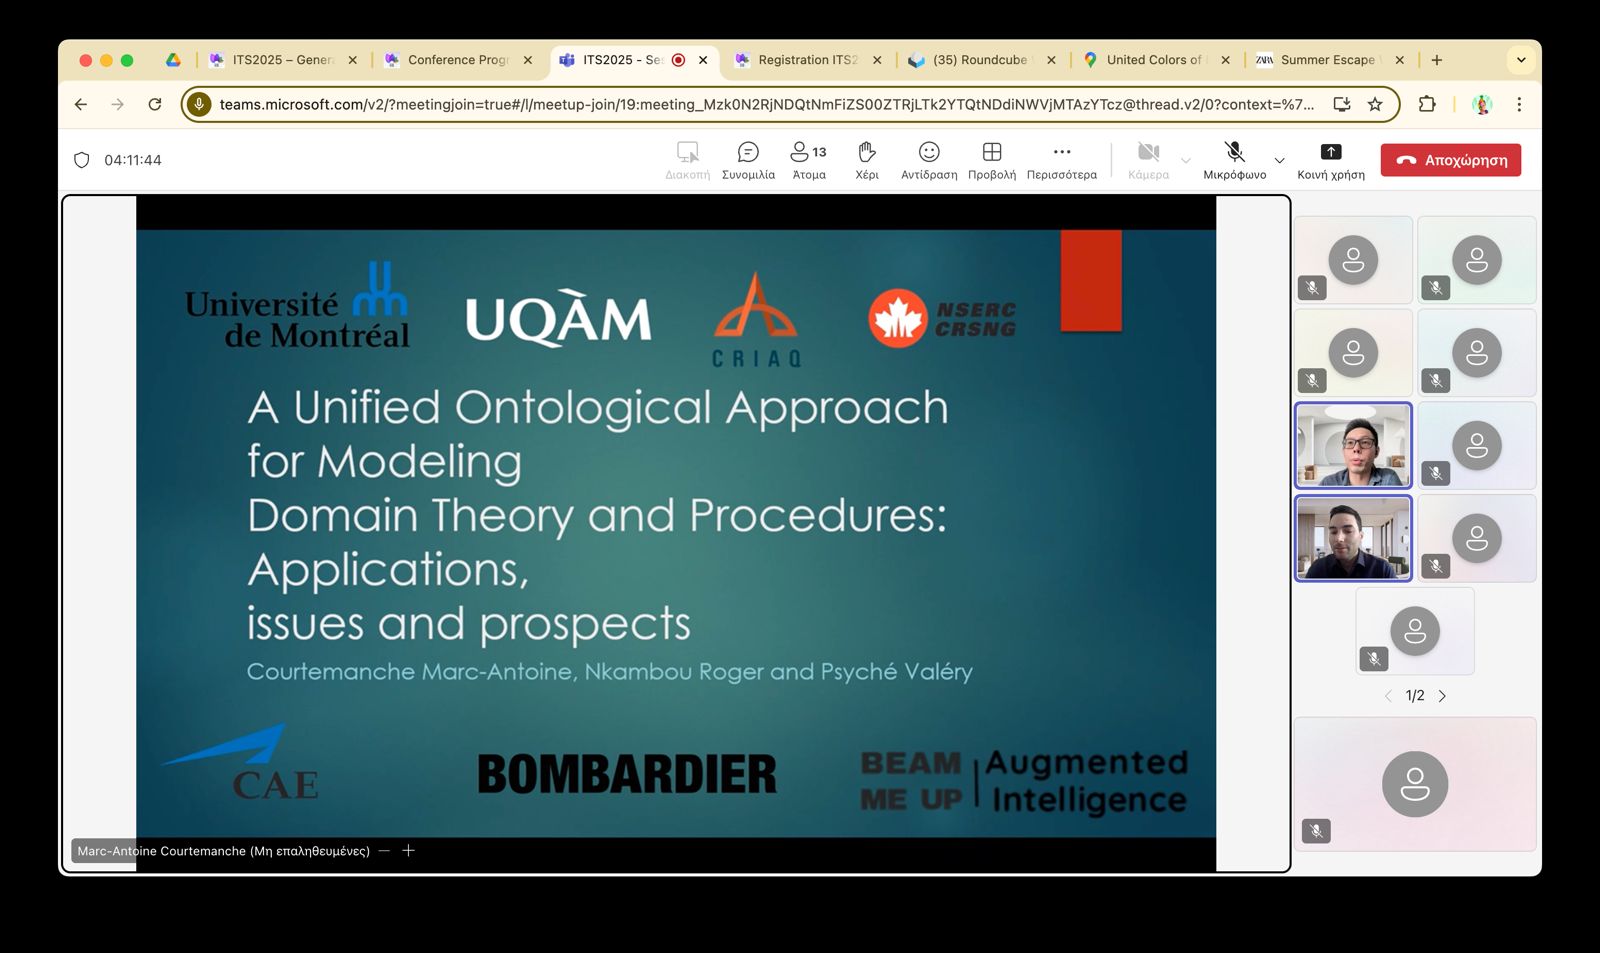Expand the camera options arrow
The height and width of the screenshot is (953, 1600).
coord(1186,160)
